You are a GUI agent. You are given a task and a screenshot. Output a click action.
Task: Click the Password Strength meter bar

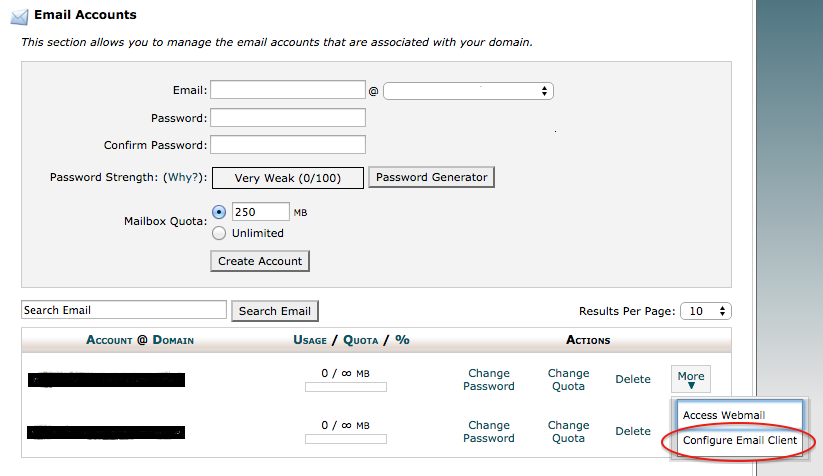287,178
